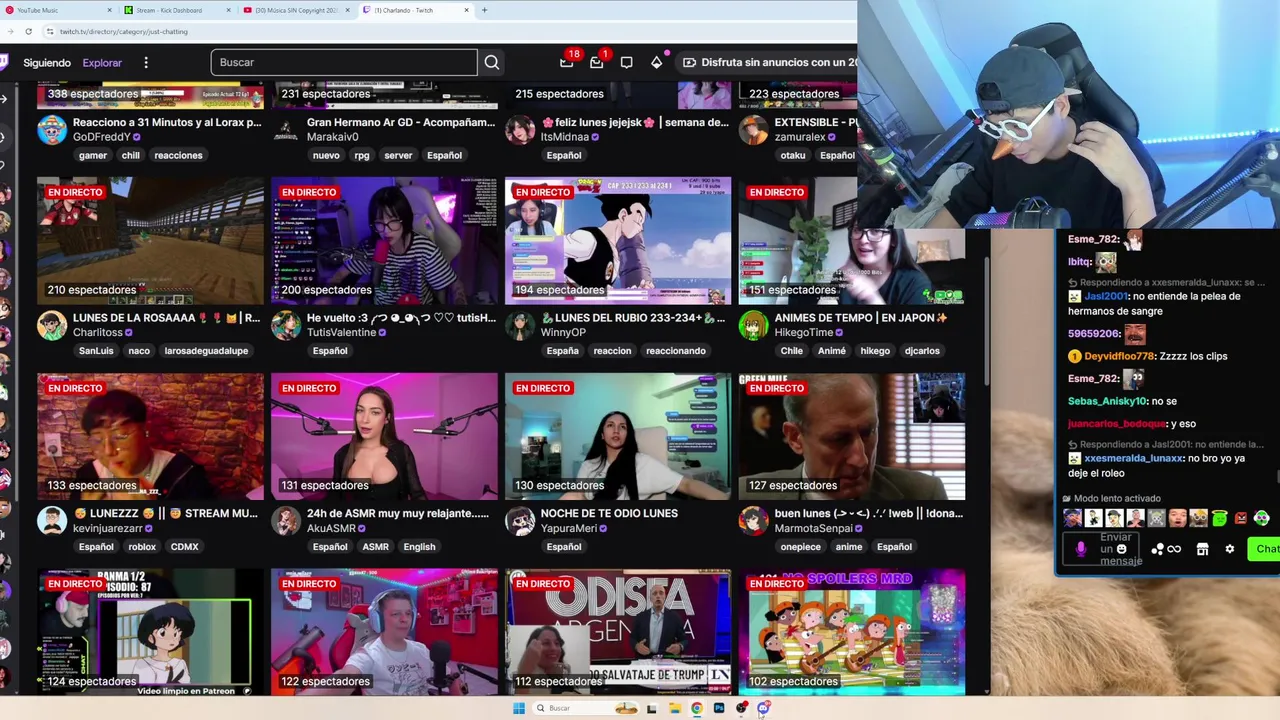The image size is (1280, 720).
Task: Open the NO SPOILERS MRD stream thumbnail
Action: [852, 633]
